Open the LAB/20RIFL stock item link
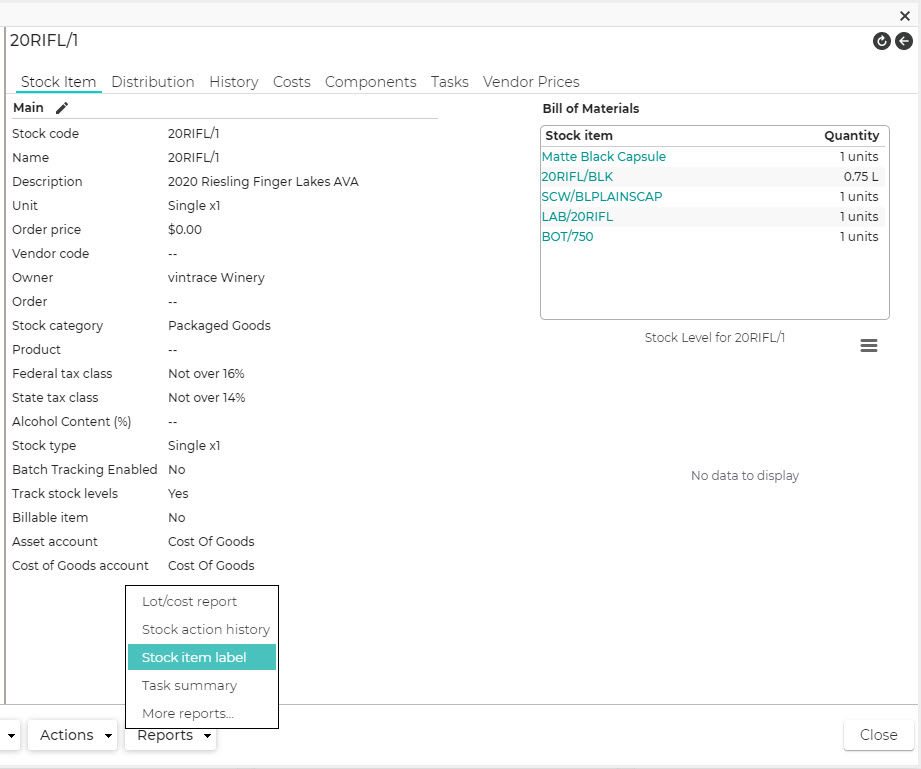Screen dimensions: 921x769 pos(577,217)
